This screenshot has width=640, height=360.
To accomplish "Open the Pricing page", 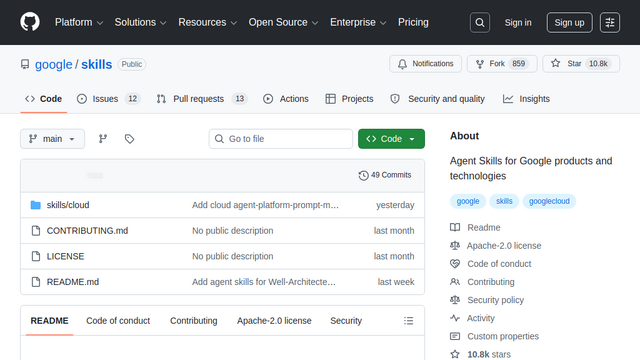I will [x=413, y=22].
